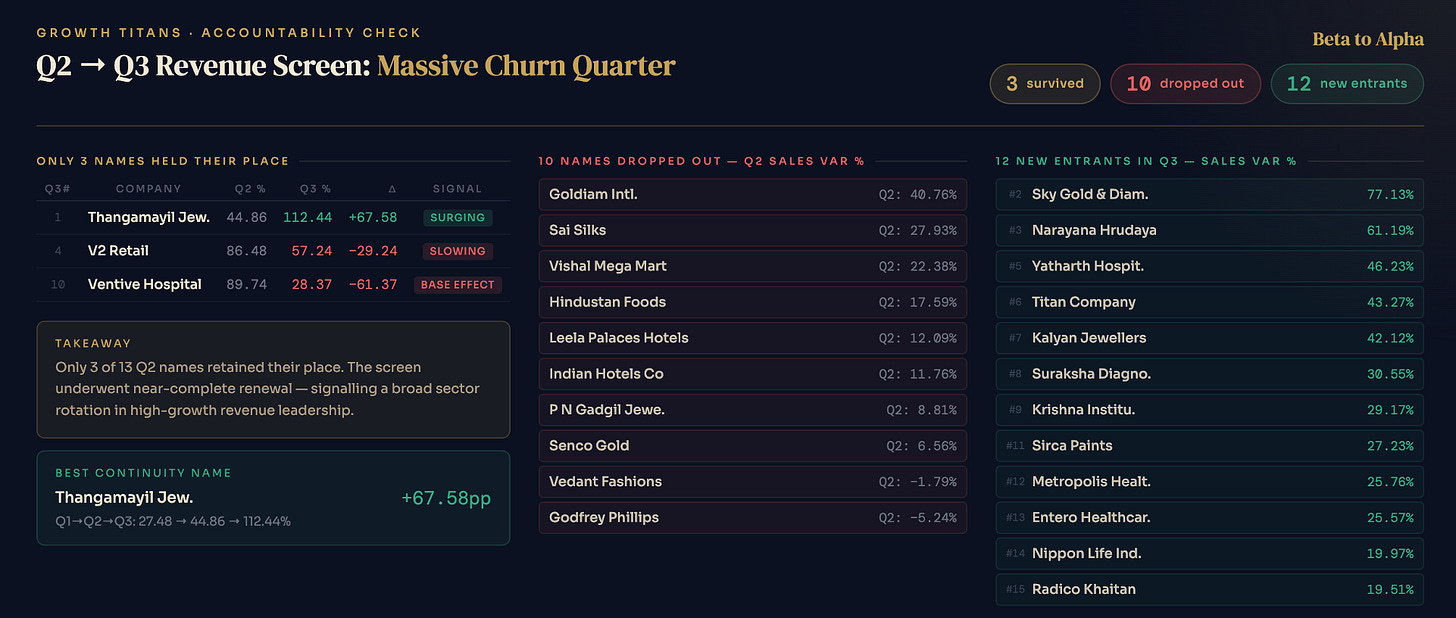Click the '3 survived' pill

[1045, 84]
